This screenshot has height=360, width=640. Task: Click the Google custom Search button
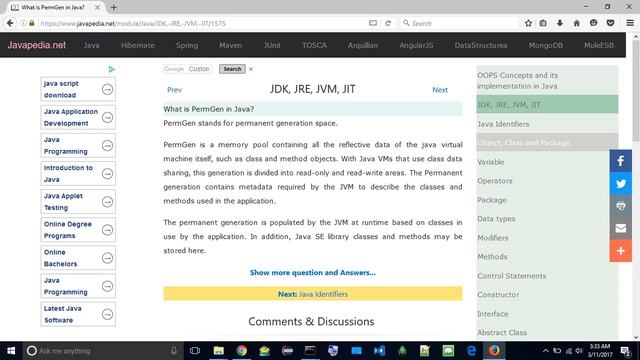(x=232, y=69)
